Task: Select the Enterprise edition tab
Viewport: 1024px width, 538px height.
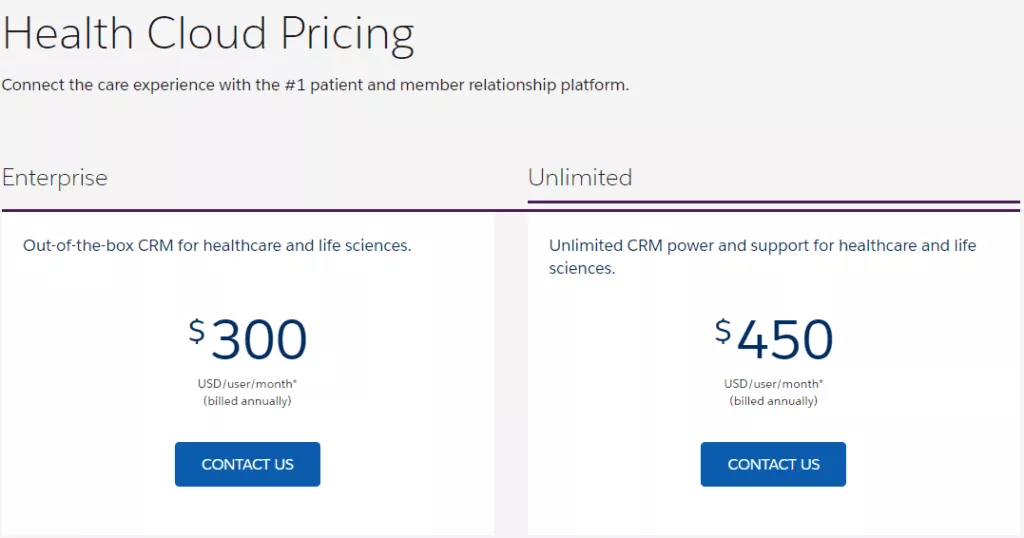Action: 55,178
